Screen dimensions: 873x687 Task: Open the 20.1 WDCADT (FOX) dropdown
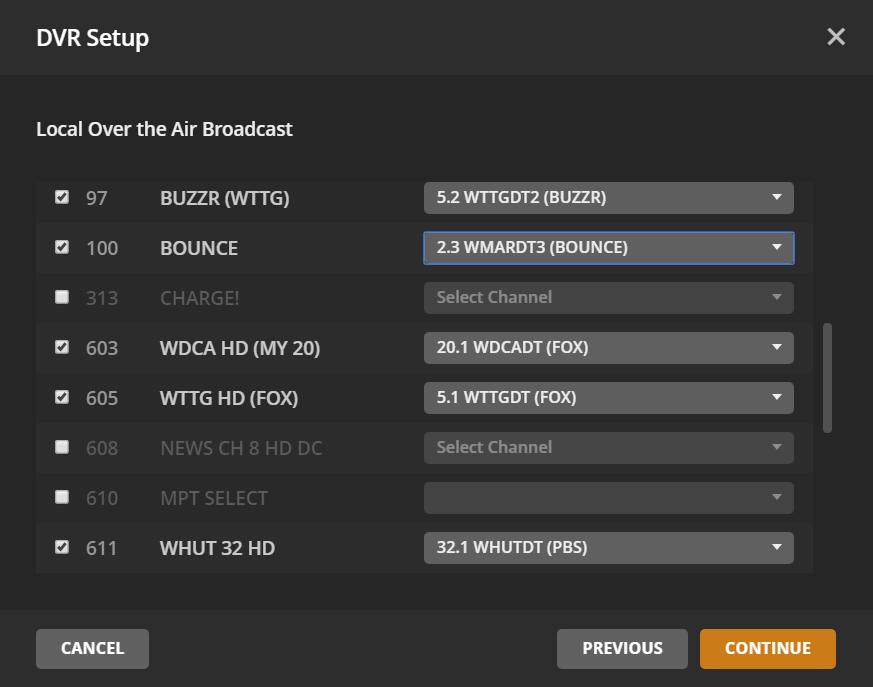point(608,348)
